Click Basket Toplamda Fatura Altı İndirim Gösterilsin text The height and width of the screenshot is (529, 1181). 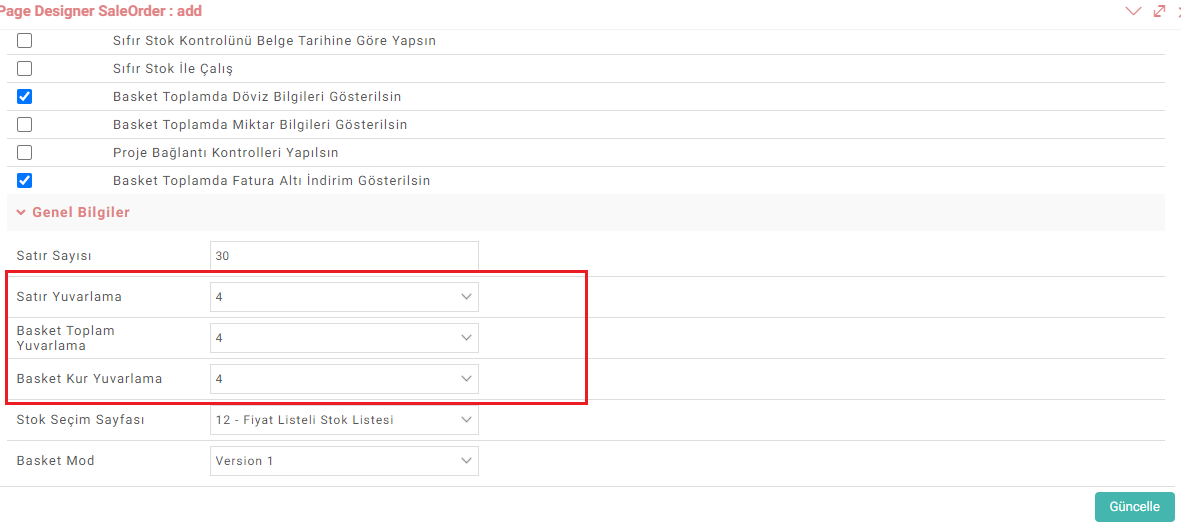point(272,181)
